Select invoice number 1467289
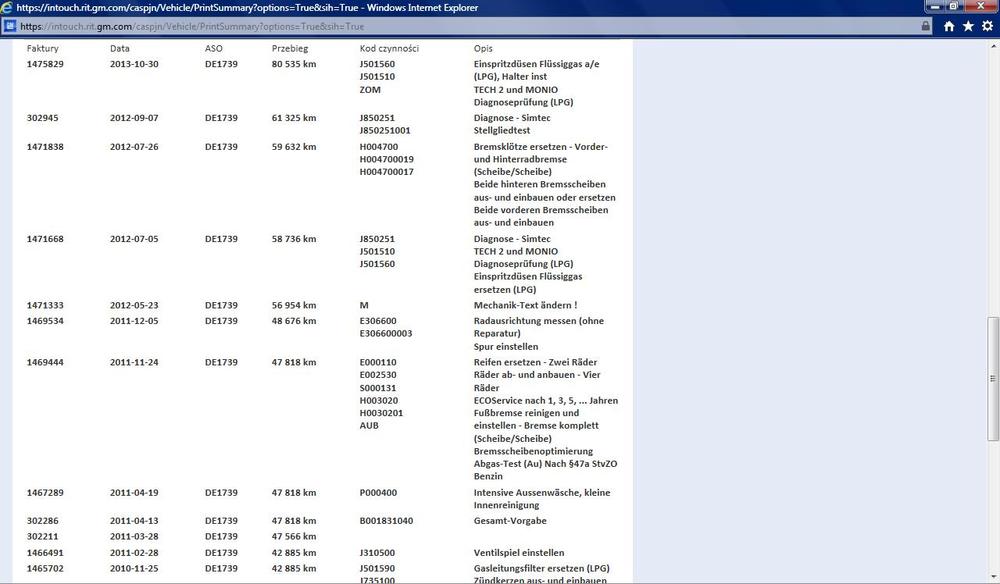Image resolution: width=1000 pixels, height=584 pixels. [45, 493]
